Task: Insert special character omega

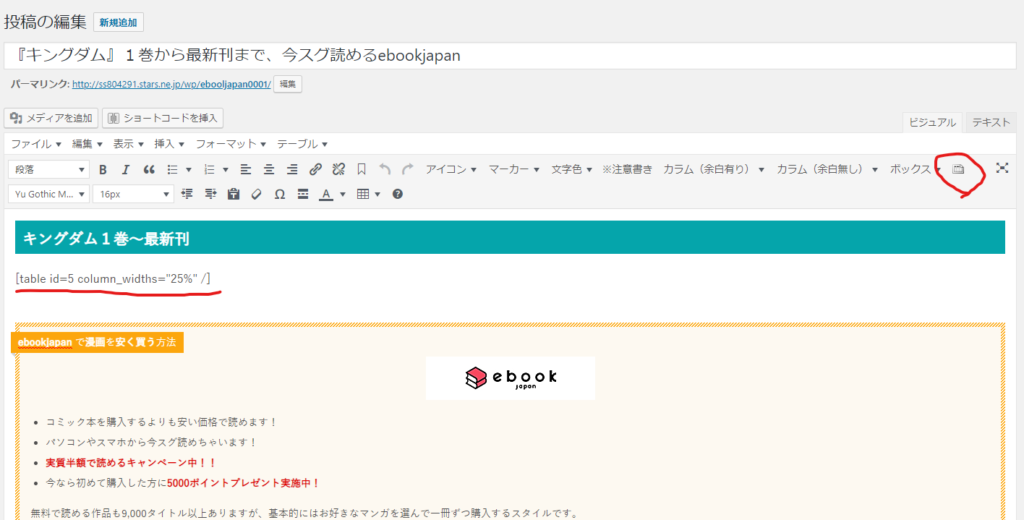Action: (x=280, y=194)
